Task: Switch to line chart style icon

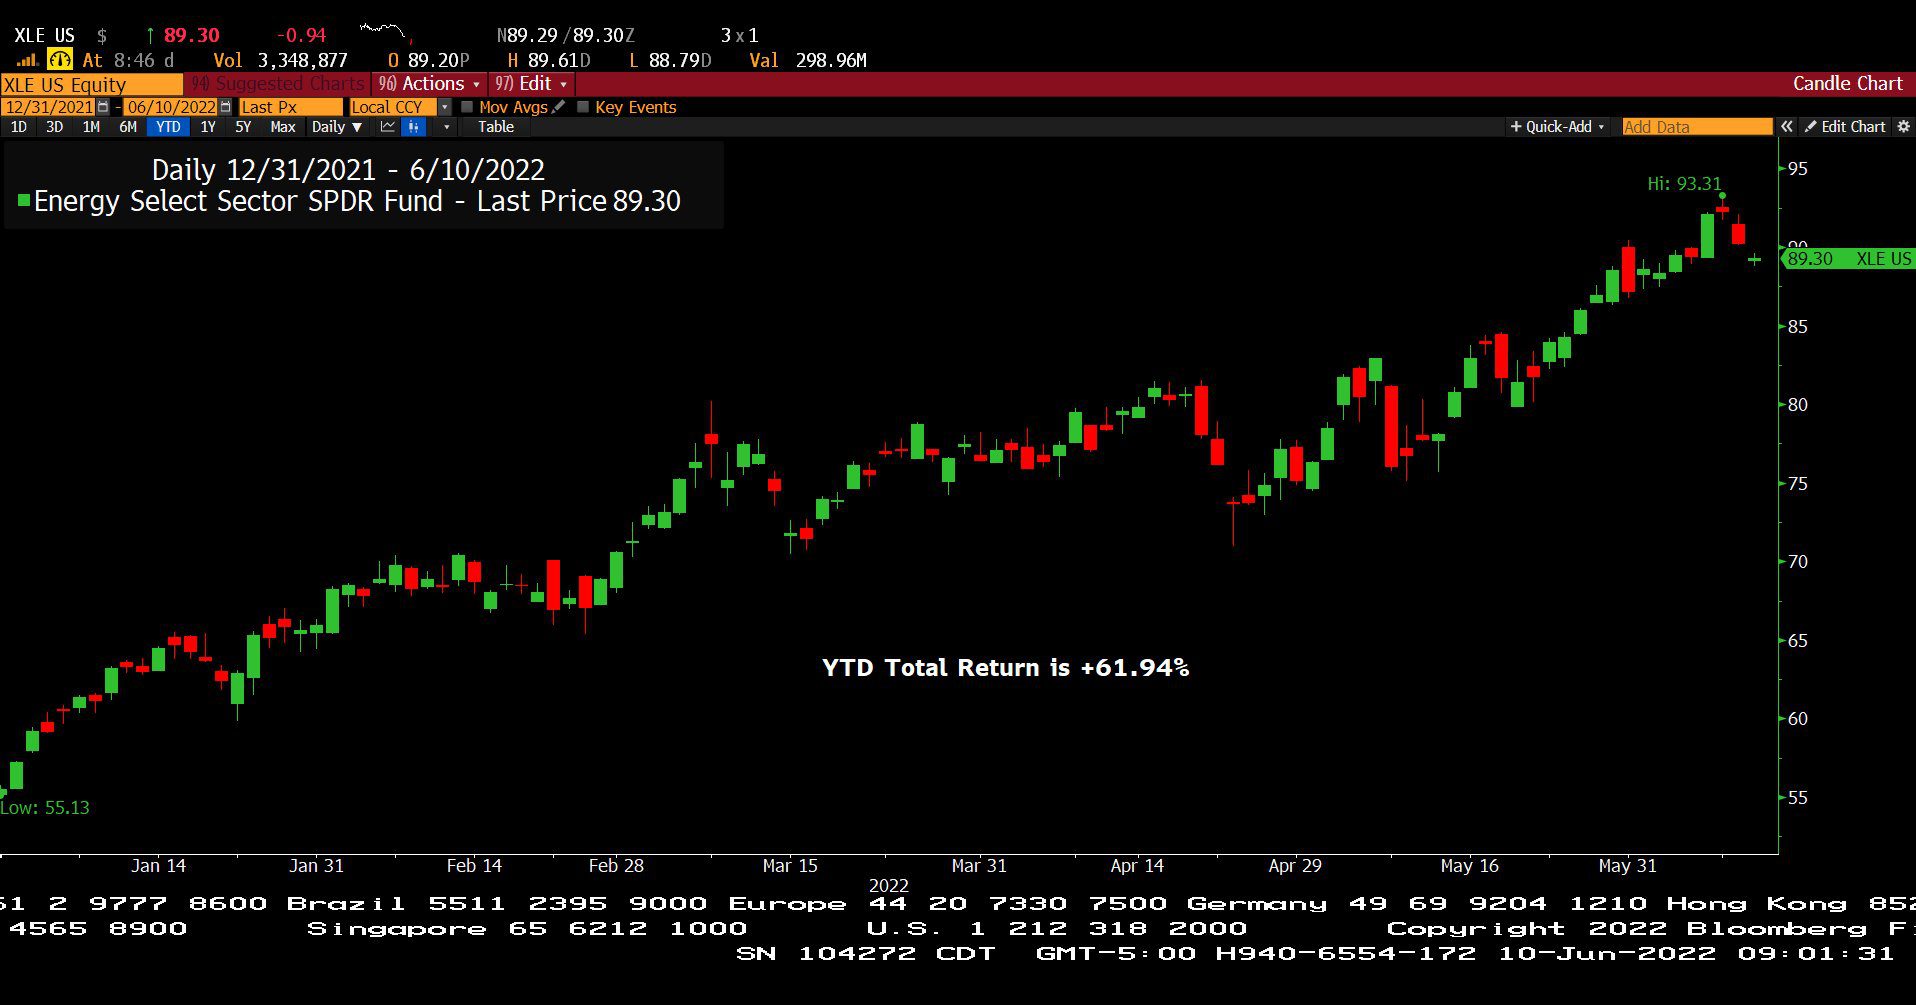Action: [x=388, y=127]
